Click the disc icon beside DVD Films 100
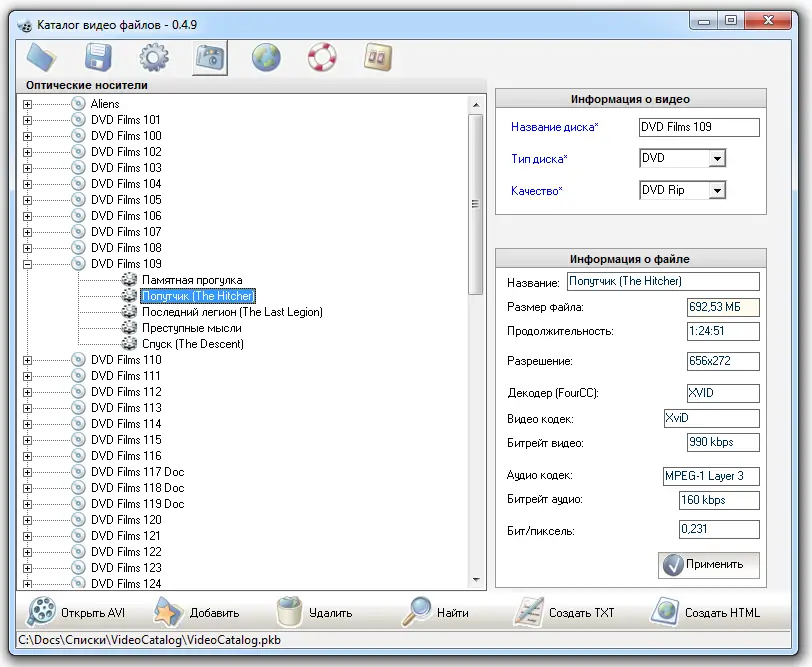This screenshot has width=812, height=667. tap(78, 136)
